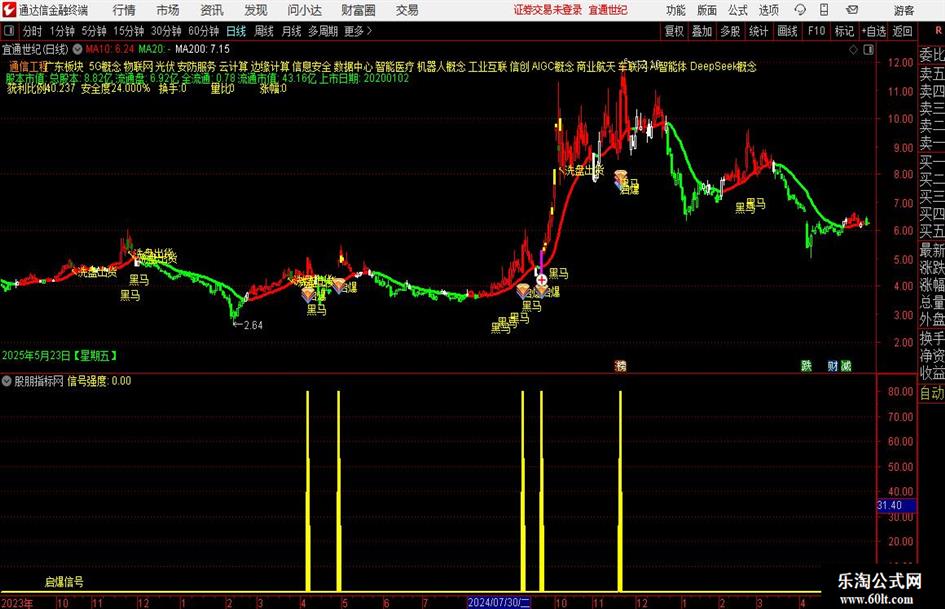Click the diamond icon above the price axis
The height and width of the screenshot is (609, 945).
(x=853, y=49)
